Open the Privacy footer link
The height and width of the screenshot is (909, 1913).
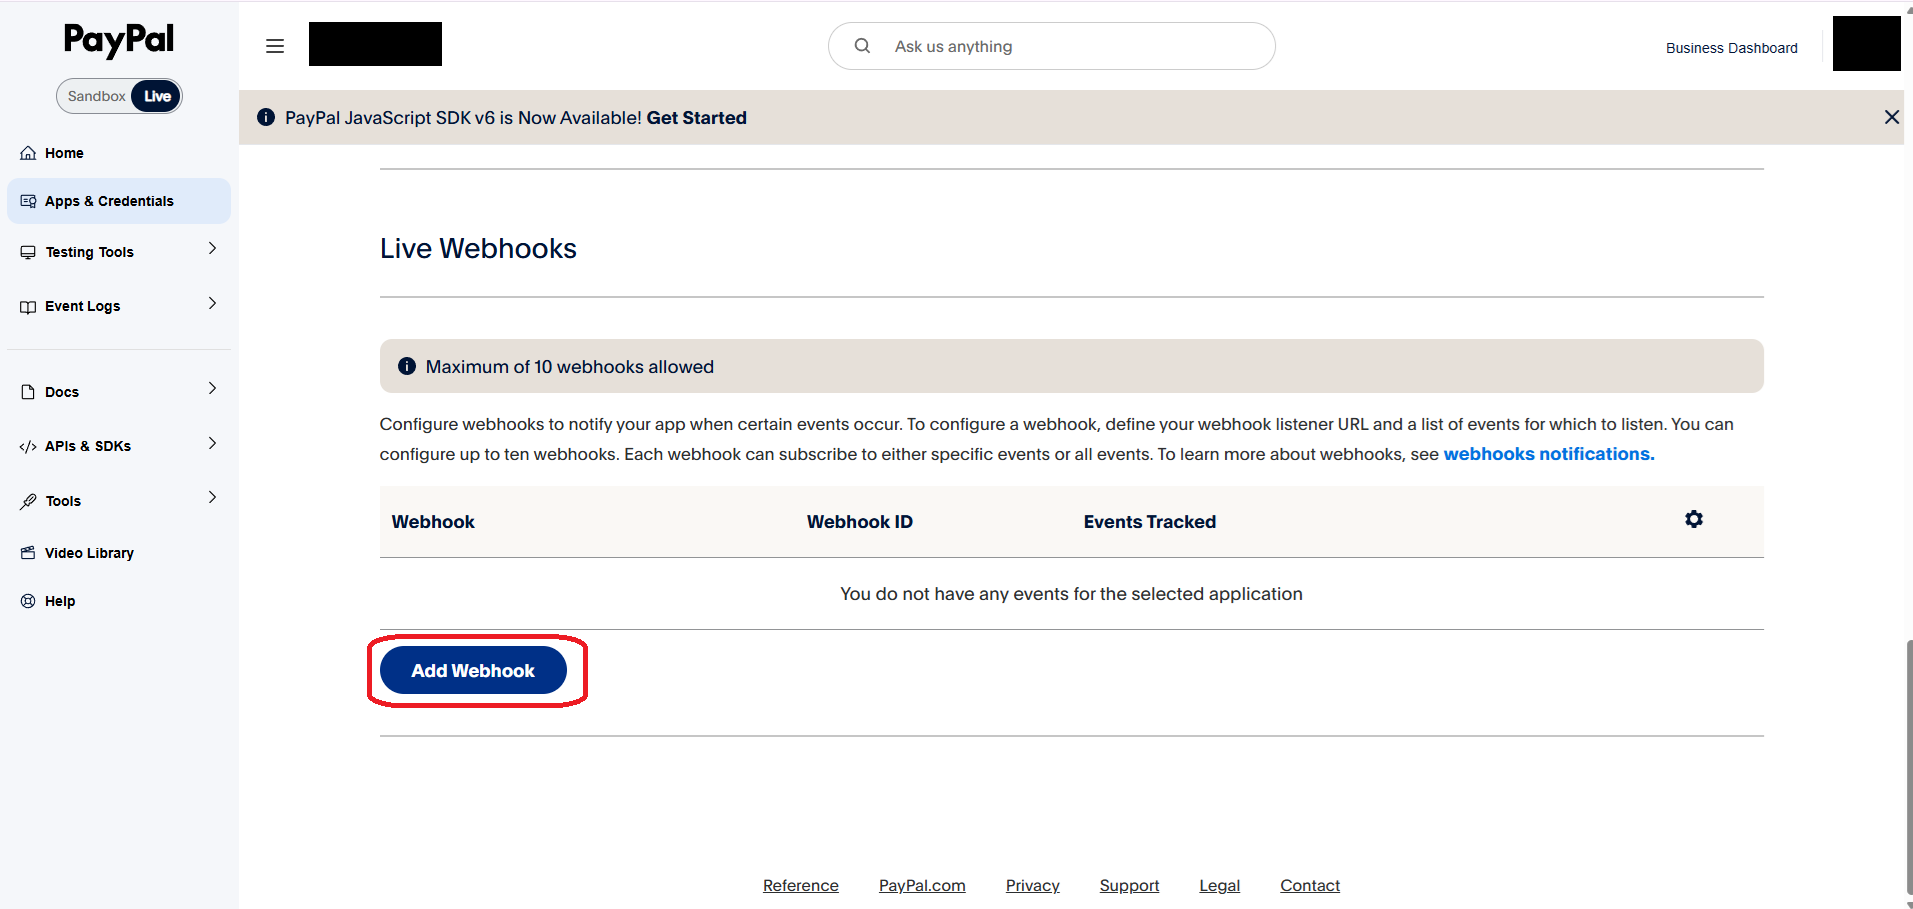(x=1033, y=886)
